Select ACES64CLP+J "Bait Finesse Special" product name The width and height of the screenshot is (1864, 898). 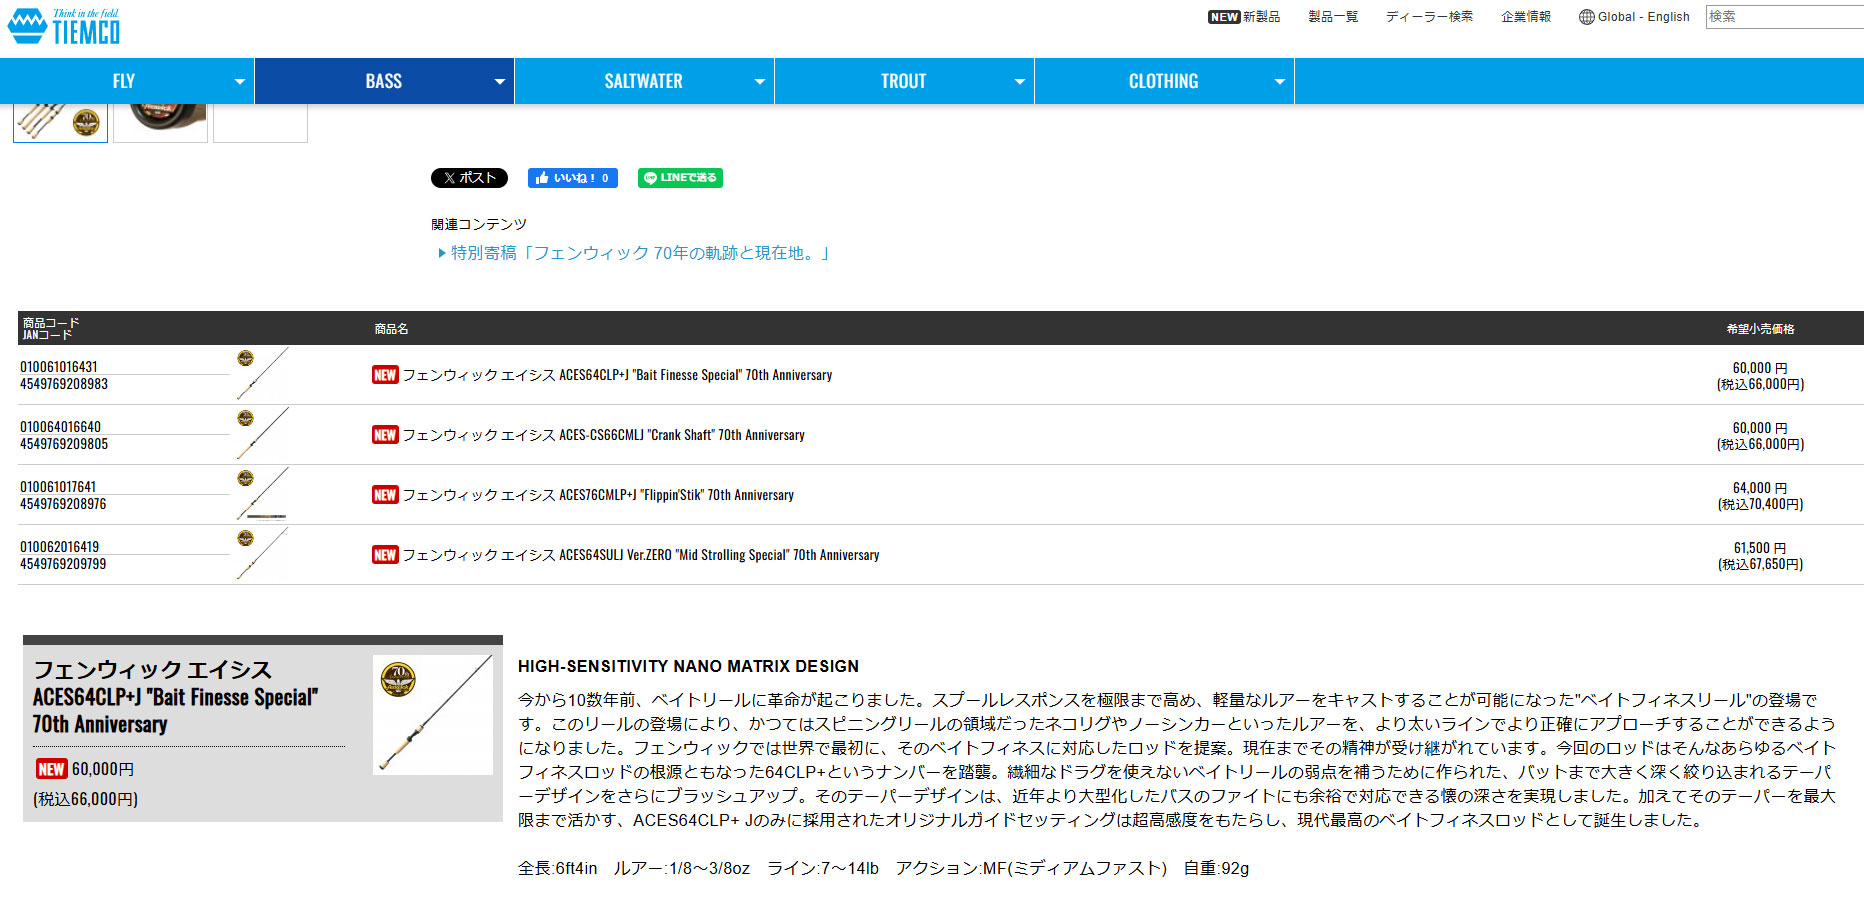tap(617, 375)
